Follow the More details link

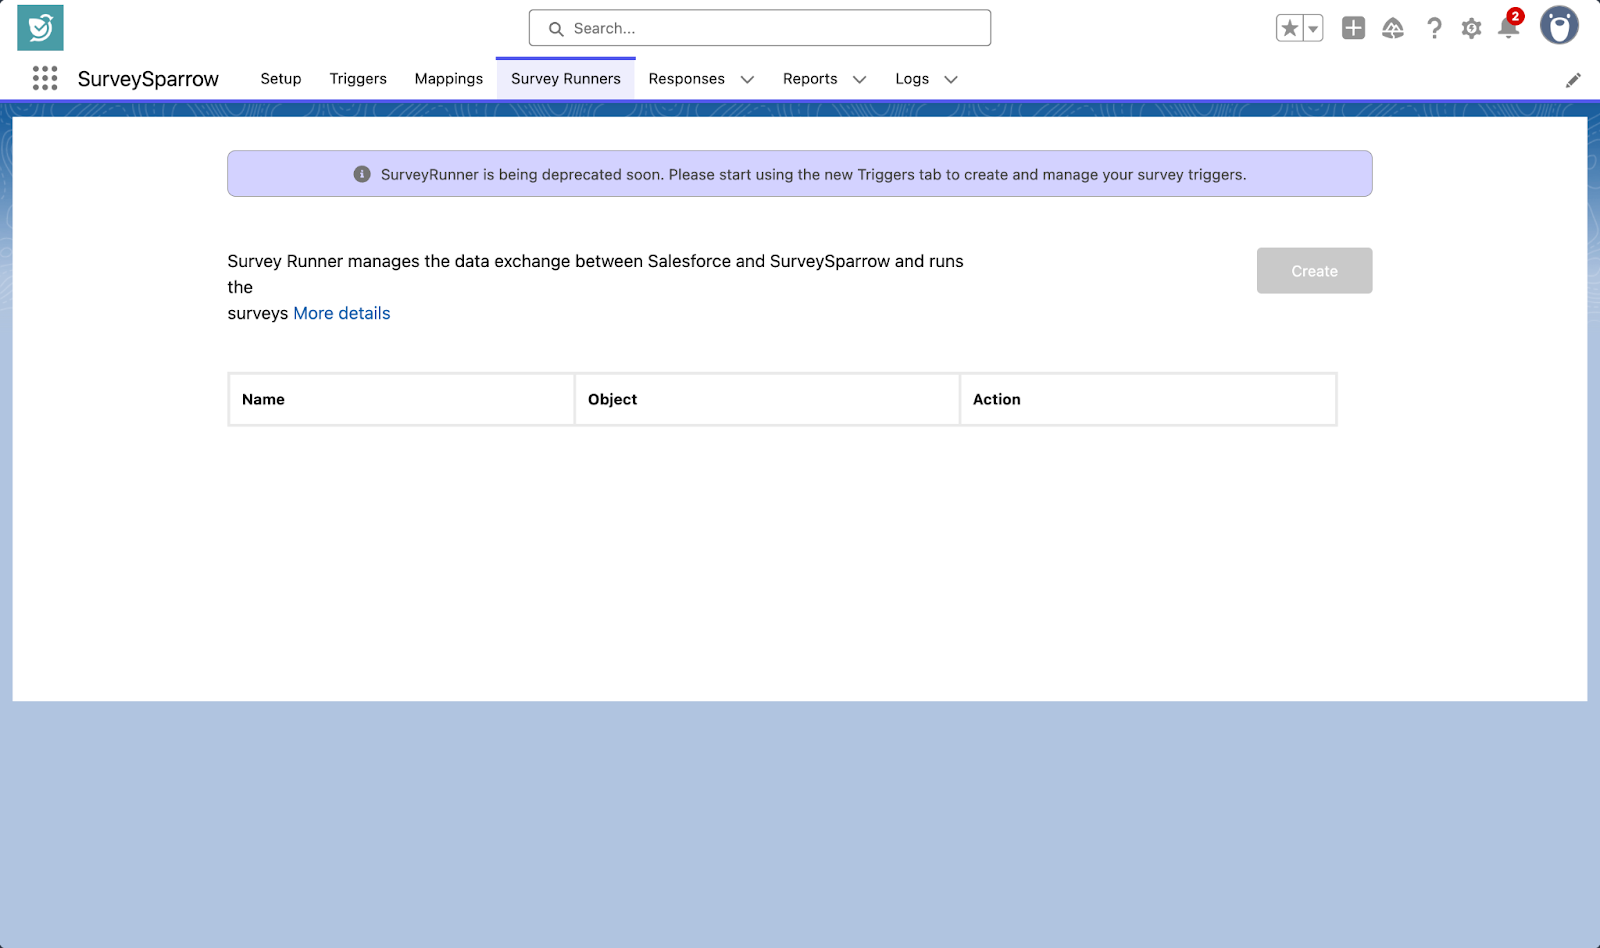(341, 313)
